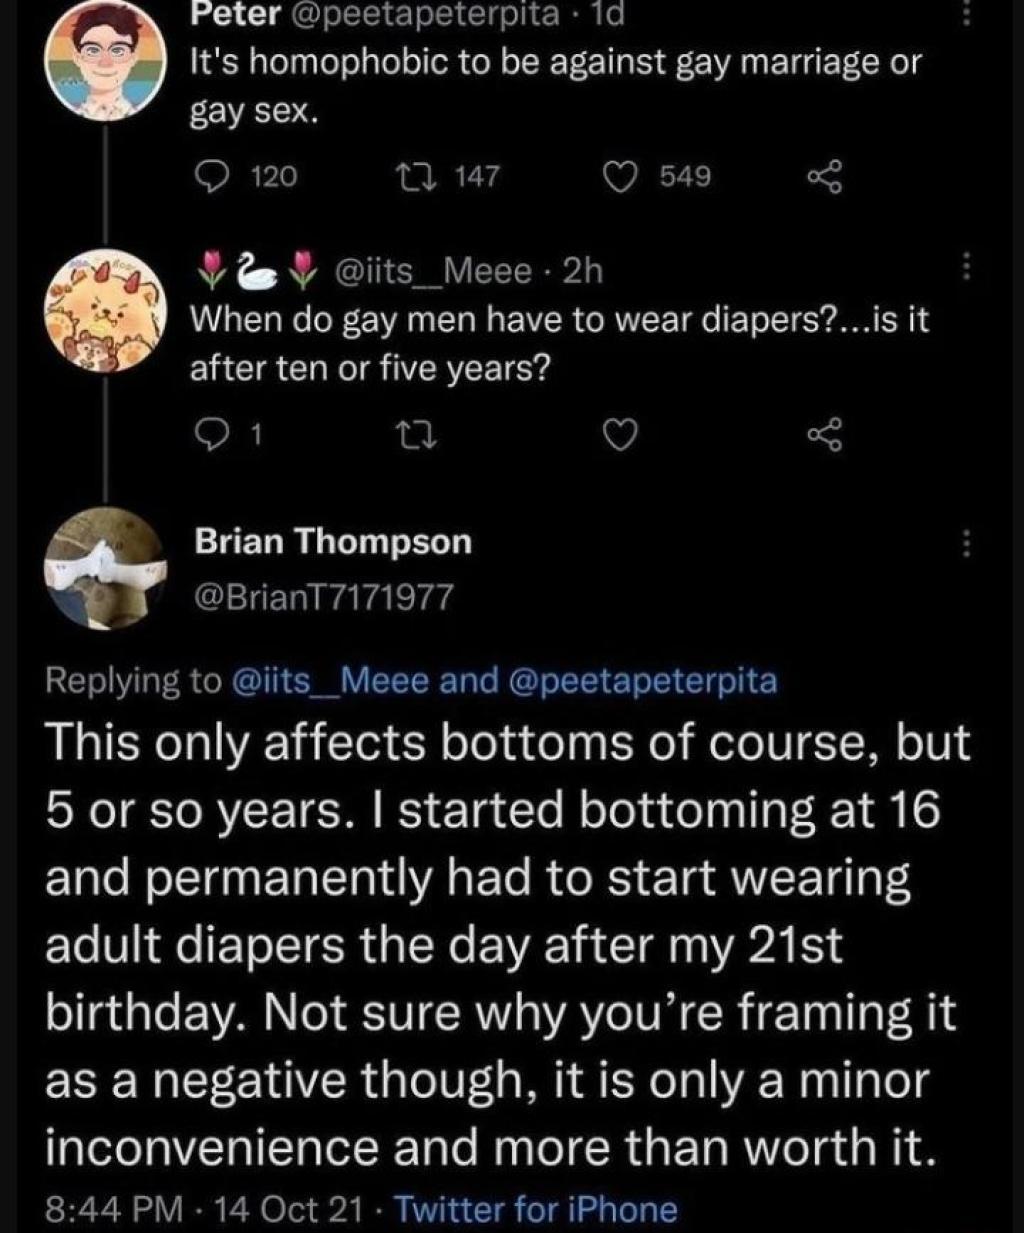Viewport: 1024px width, 1233px height.
Task: Share Peter's tweet via the share icon
Action: 827,177
